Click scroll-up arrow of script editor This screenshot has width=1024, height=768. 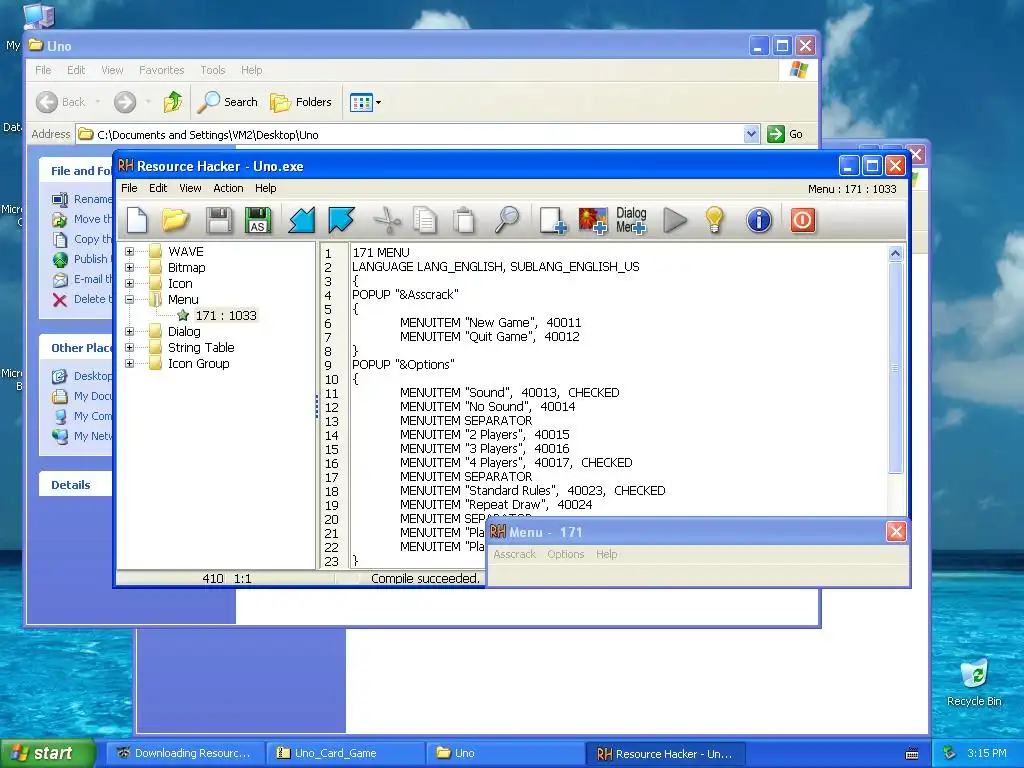coord(895,253)
